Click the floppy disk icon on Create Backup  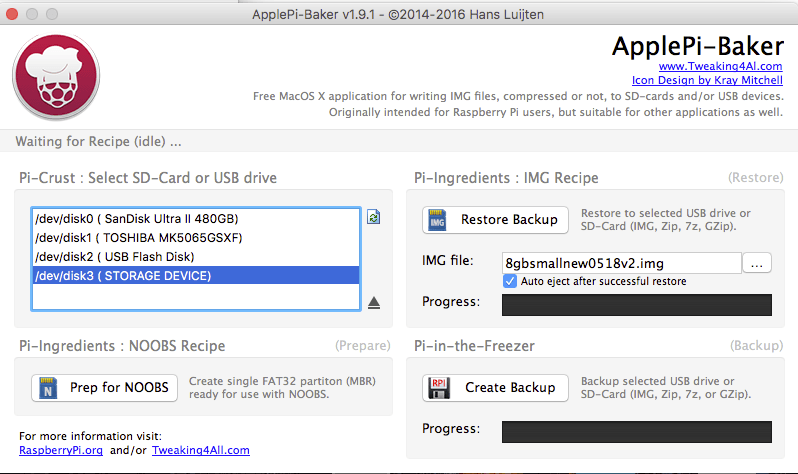click(x=439, y=388)
